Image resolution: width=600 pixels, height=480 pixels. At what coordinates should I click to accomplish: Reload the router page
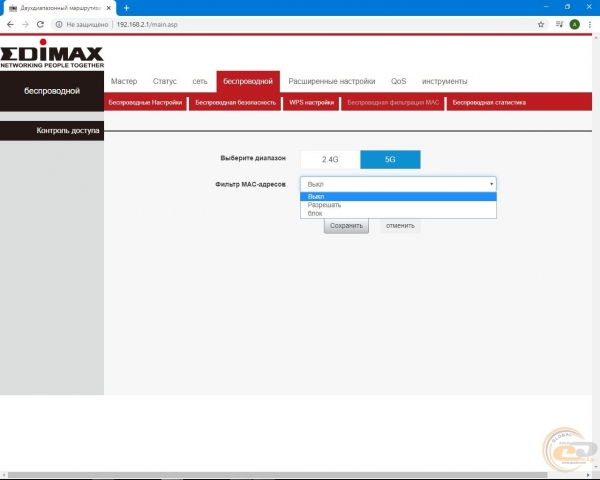[40, 24]
